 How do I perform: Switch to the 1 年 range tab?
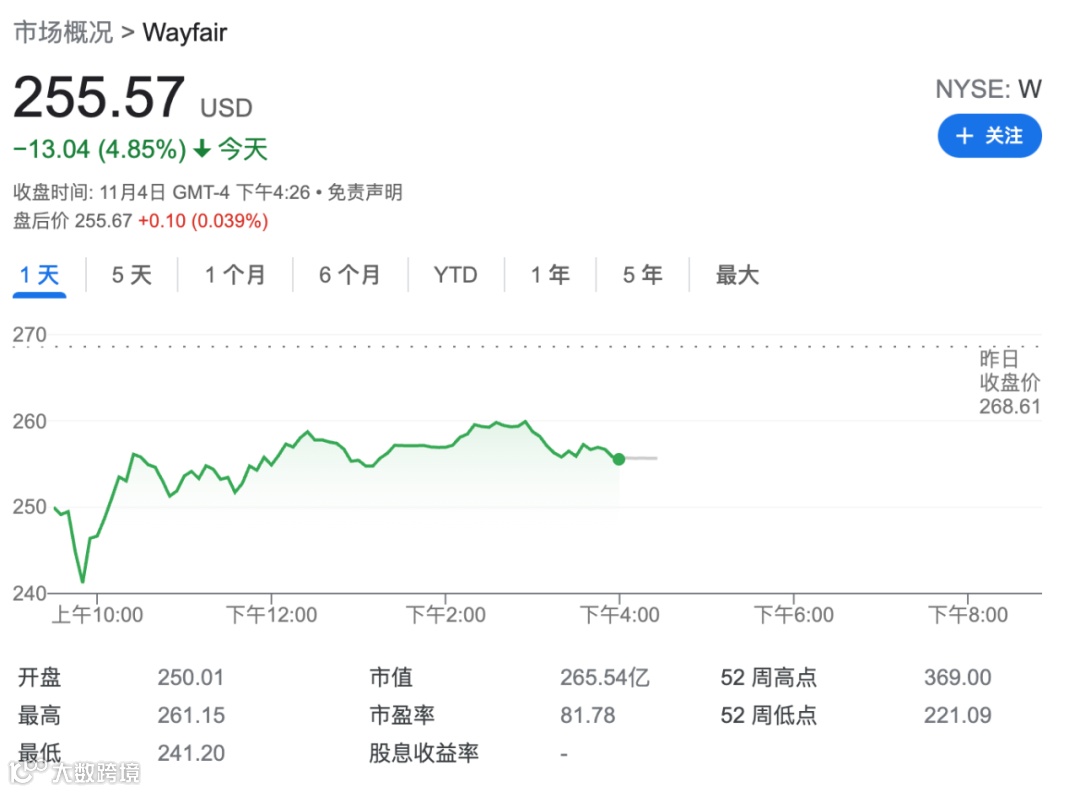[550, 275]
